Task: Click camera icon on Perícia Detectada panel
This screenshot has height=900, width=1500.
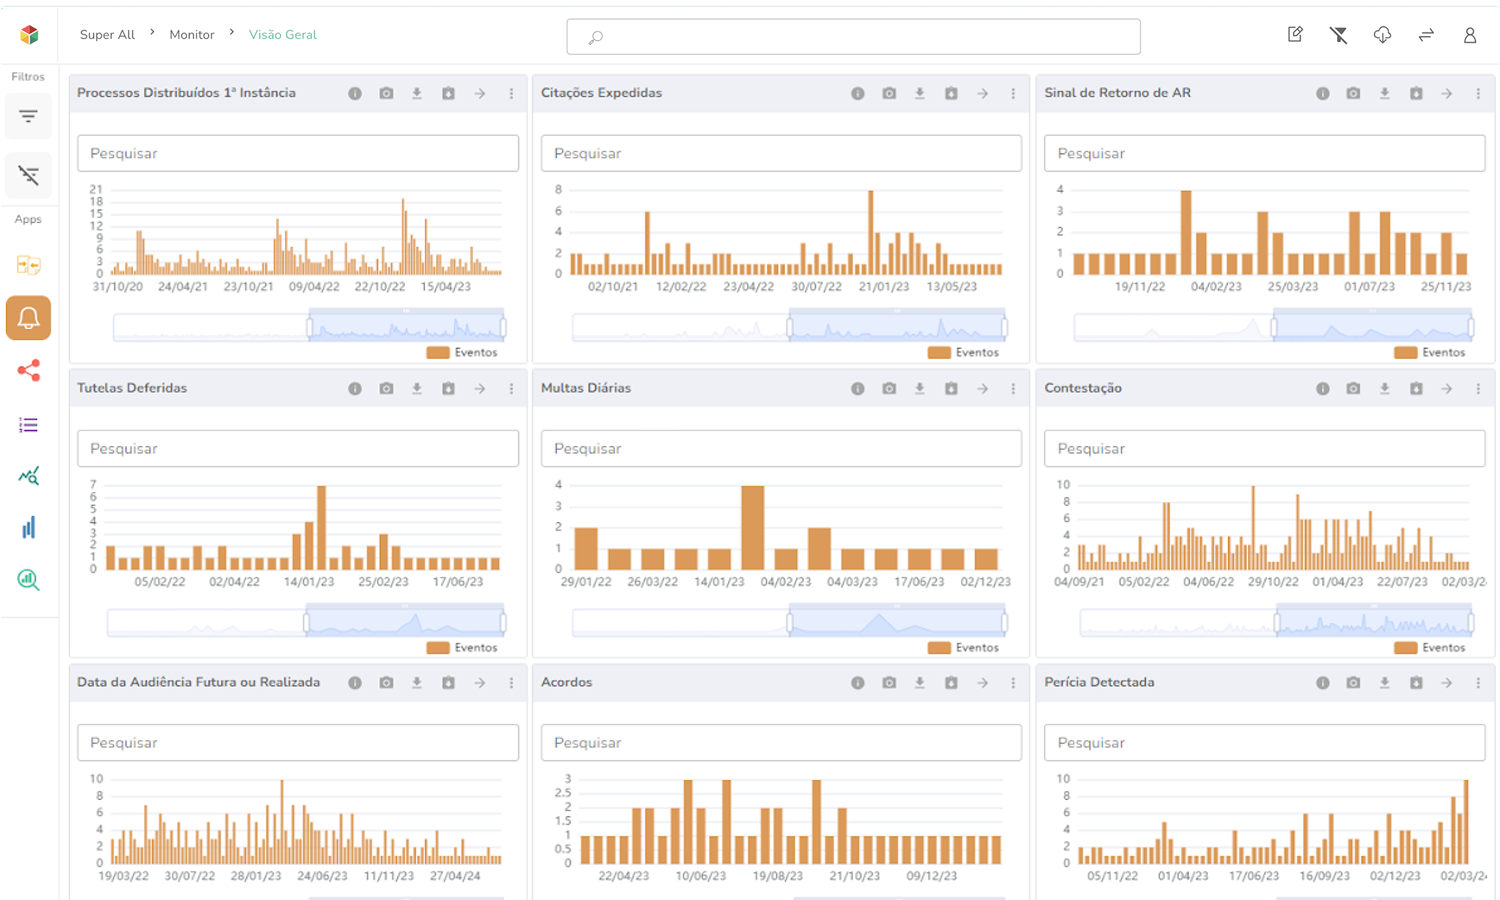Action: click(x=1353, y=683)
